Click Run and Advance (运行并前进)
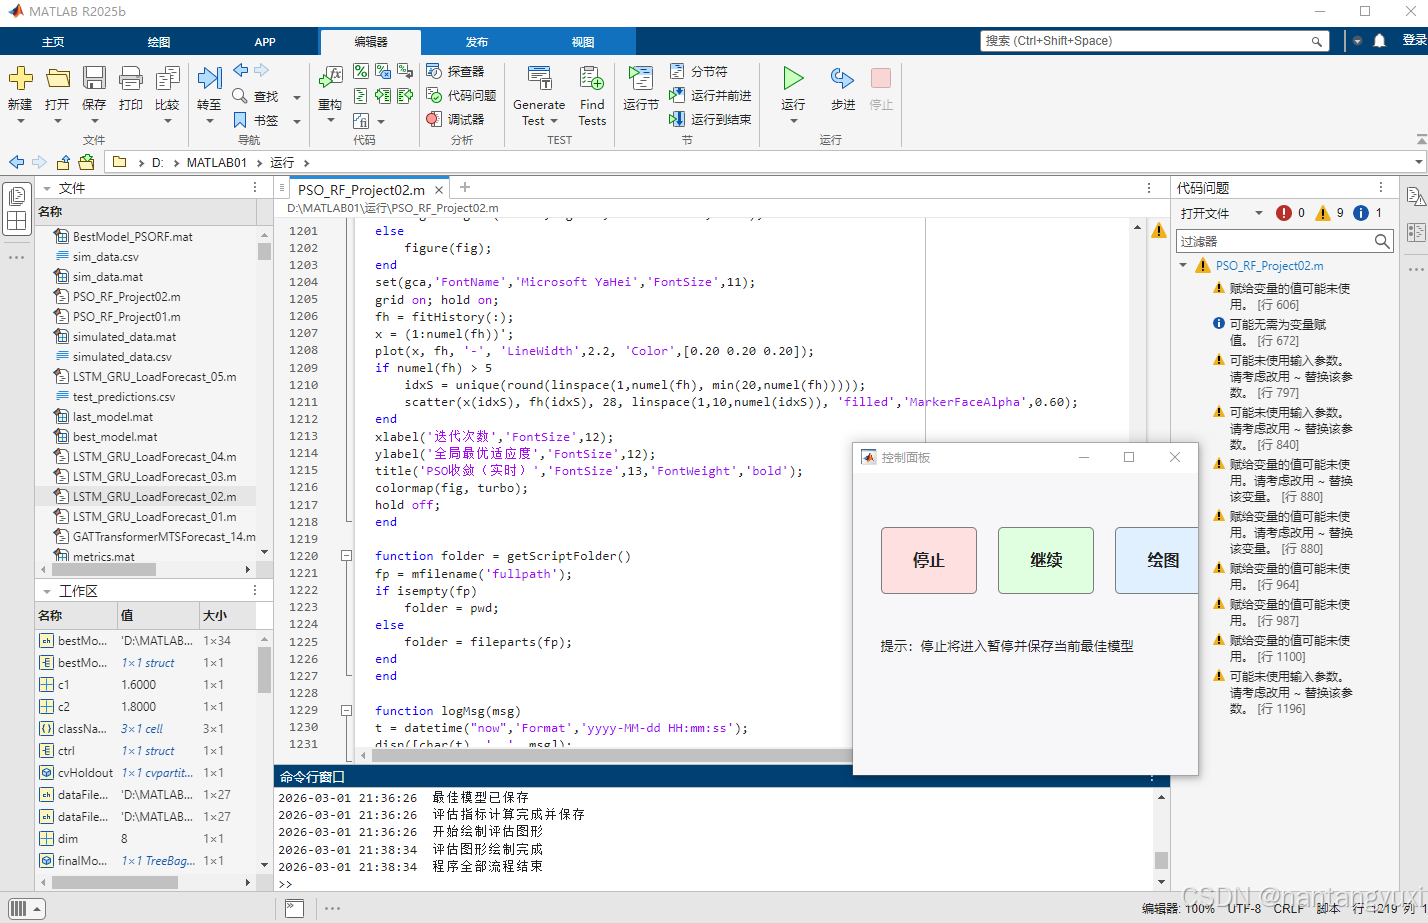This screenshot has width=1428, height=923. click(710, 95)
